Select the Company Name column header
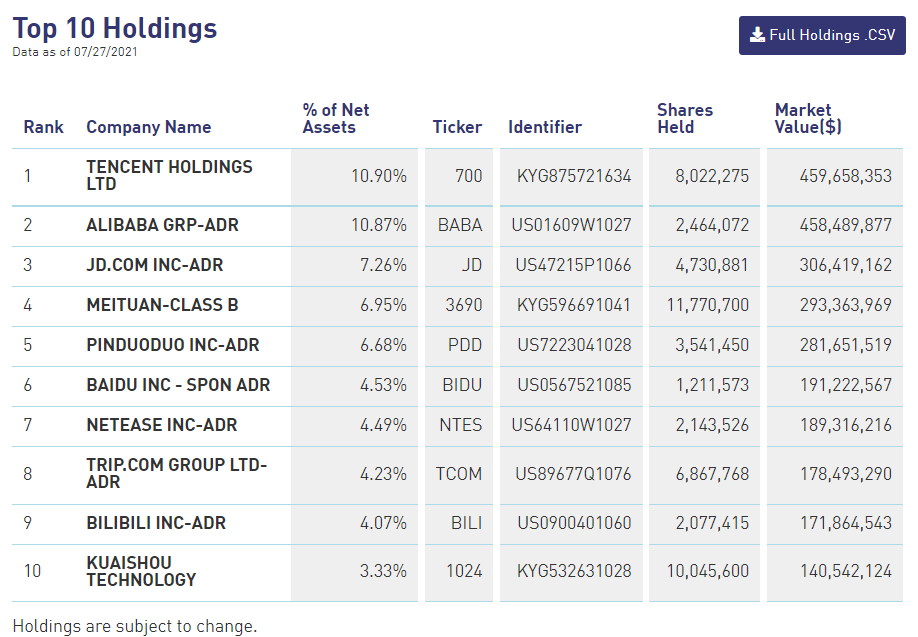This screenshot has width=918, height=637. 149,127
